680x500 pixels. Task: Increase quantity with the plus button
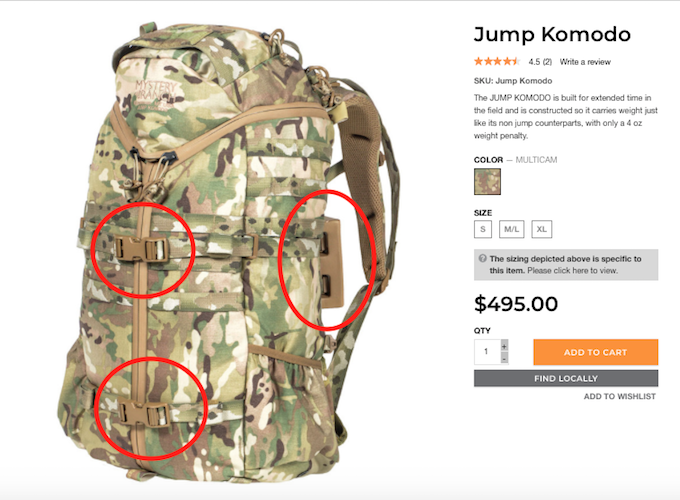[504, 346]
